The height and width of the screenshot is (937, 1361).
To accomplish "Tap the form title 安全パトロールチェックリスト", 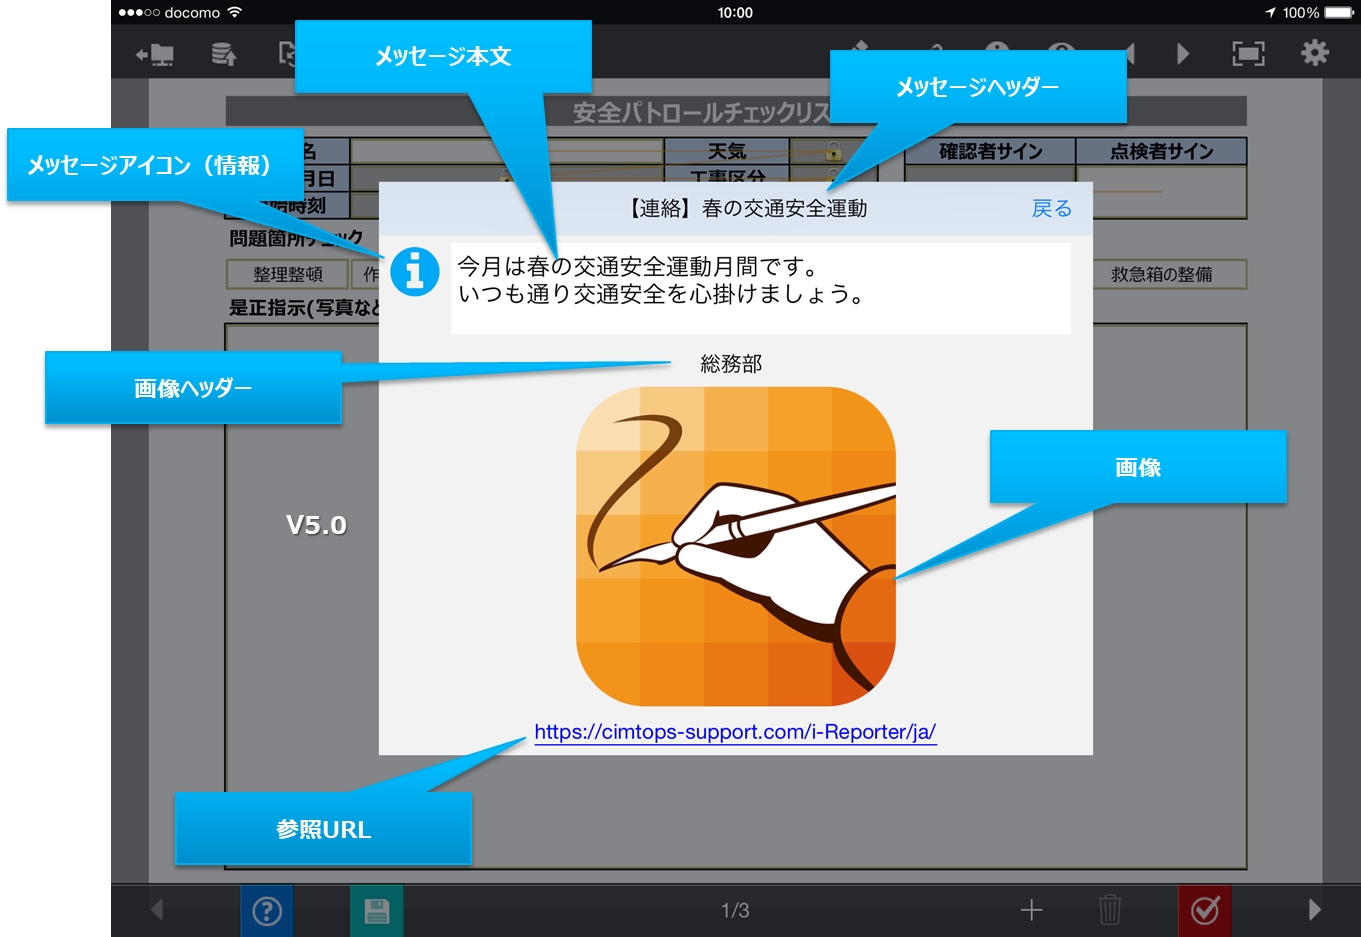I will coord(700,112).
